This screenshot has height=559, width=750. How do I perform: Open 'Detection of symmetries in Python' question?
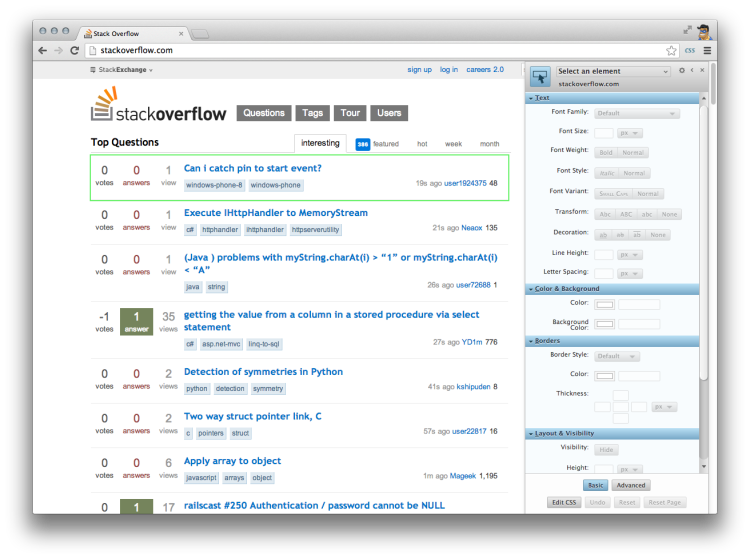coord(263,372)
